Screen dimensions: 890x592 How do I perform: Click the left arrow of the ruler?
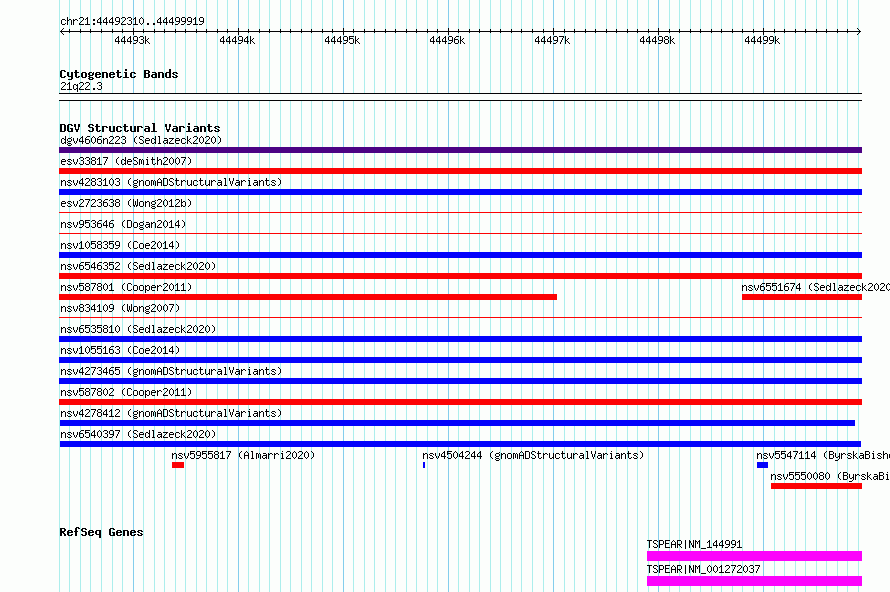click(62, 32)
